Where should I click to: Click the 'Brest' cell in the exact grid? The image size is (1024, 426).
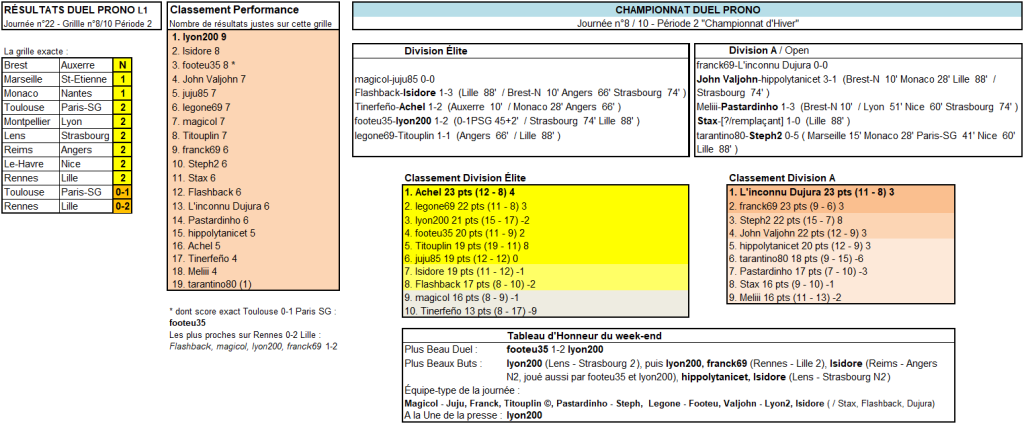coord(30,66)
